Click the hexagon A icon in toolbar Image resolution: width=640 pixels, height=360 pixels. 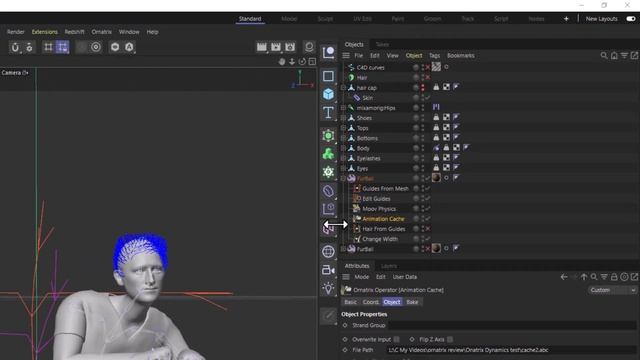click(129, 47)
